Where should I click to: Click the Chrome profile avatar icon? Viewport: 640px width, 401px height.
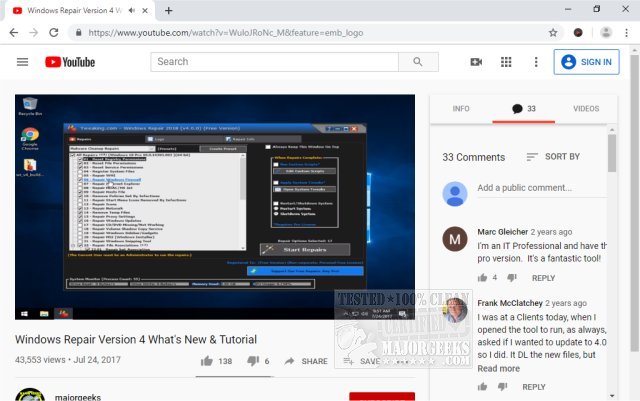(606, 33)
